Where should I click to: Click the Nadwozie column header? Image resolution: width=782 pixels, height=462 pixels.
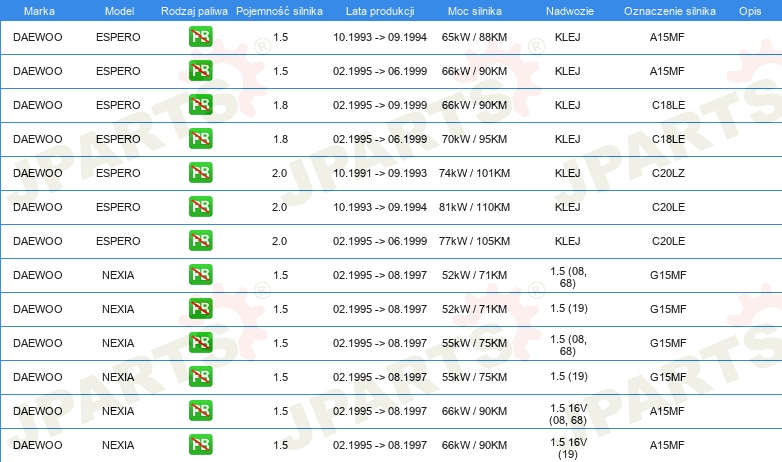click(x=570, y=11)
